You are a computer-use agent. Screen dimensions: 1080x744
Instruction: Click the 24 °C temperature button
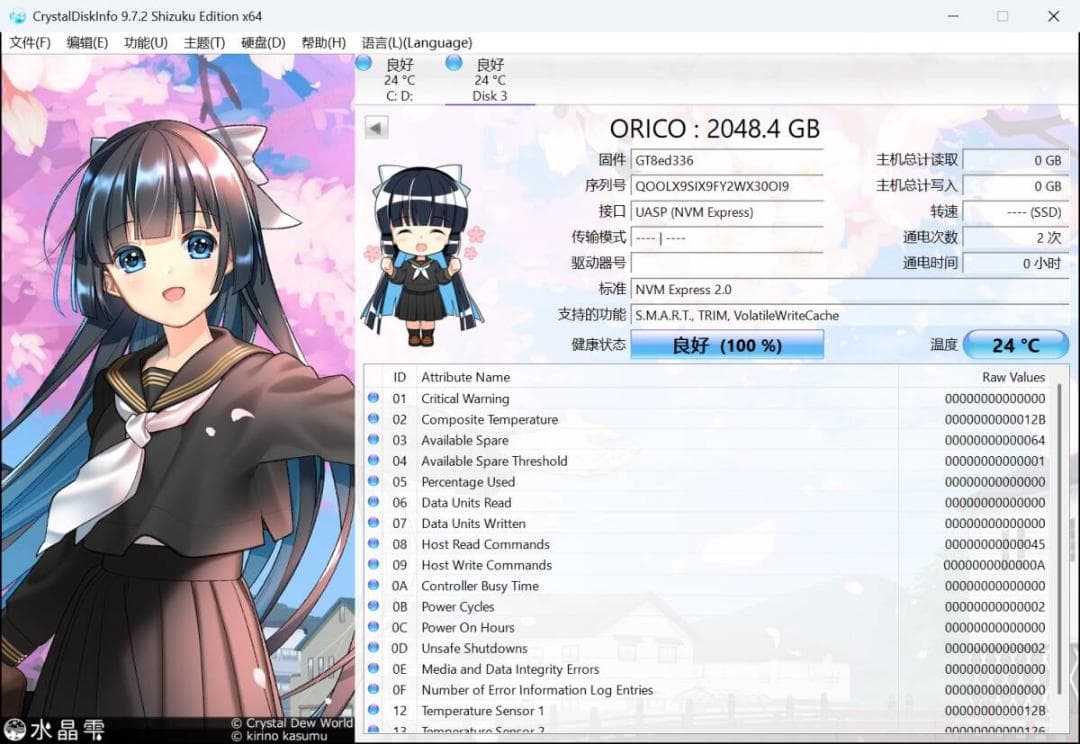[x=1016, y=344]
